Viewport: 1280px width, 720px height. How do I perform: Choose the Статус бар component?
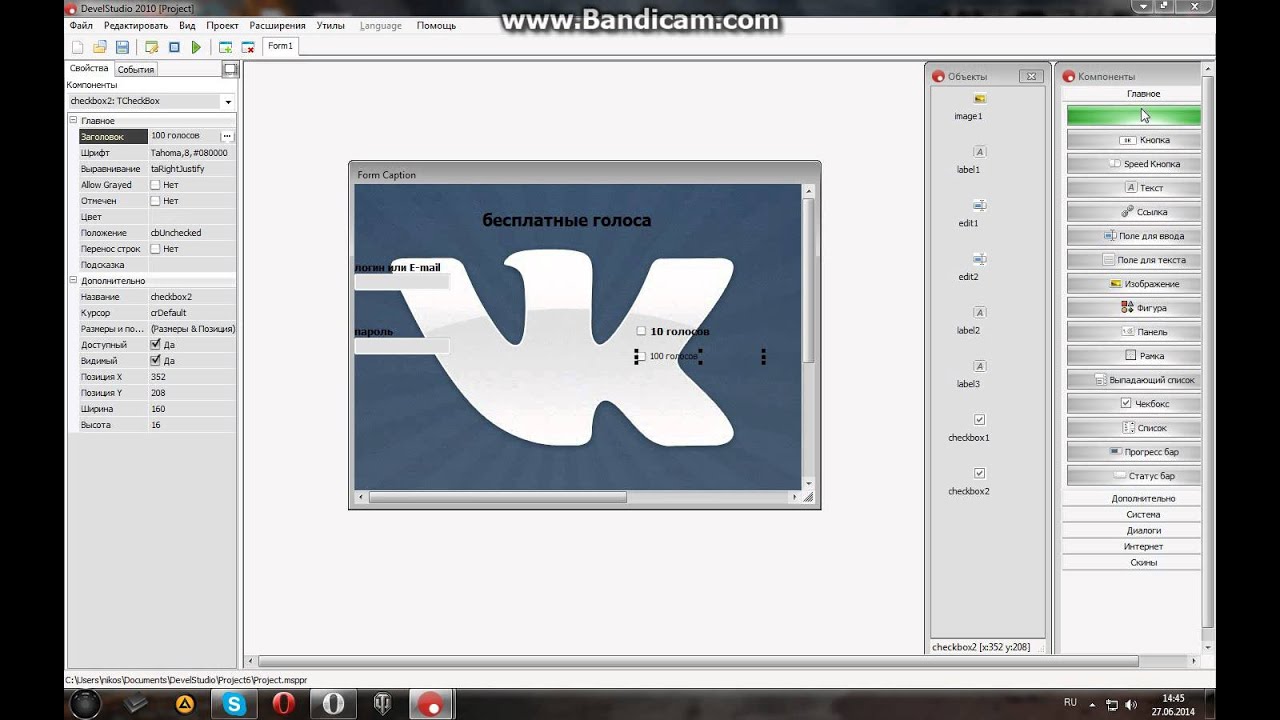coord(1134,476)
